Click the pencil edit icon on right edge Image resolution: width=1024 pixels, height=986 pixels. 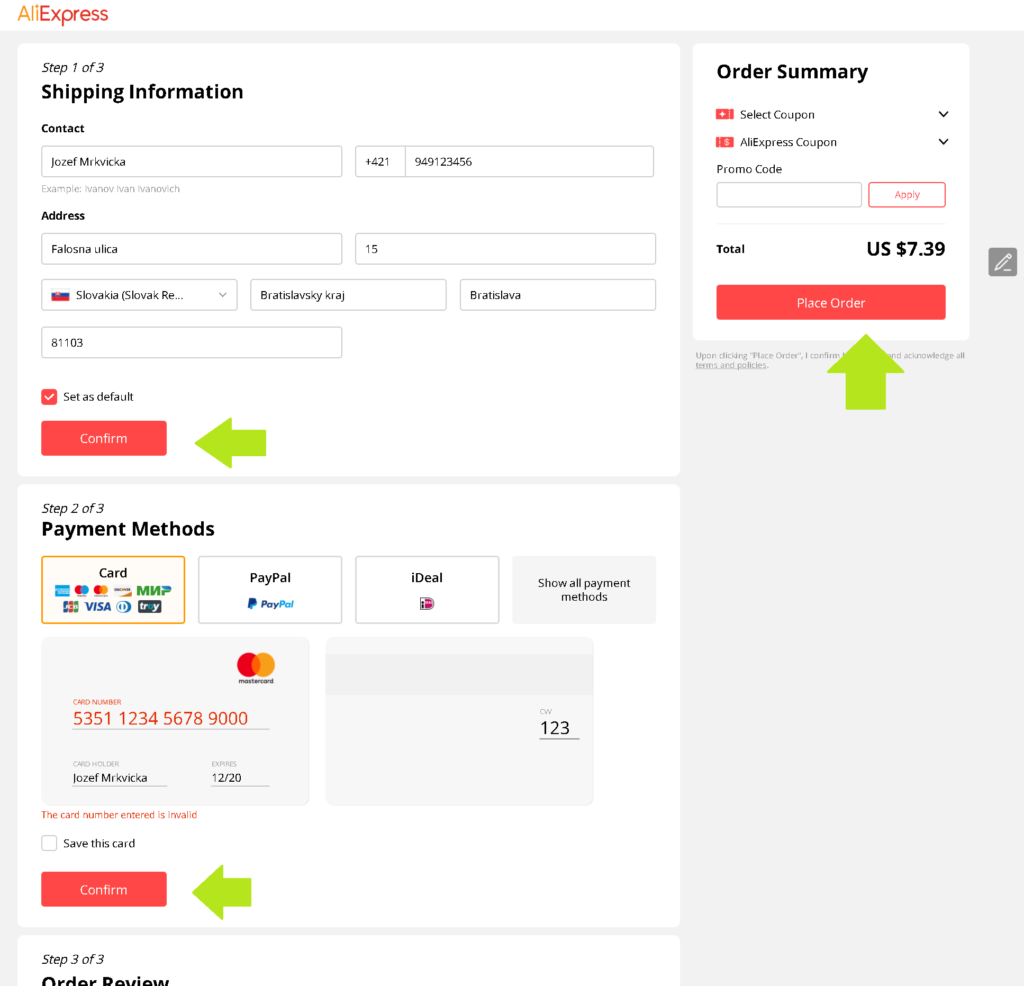pyautogui.click(x=1002, y=262)
